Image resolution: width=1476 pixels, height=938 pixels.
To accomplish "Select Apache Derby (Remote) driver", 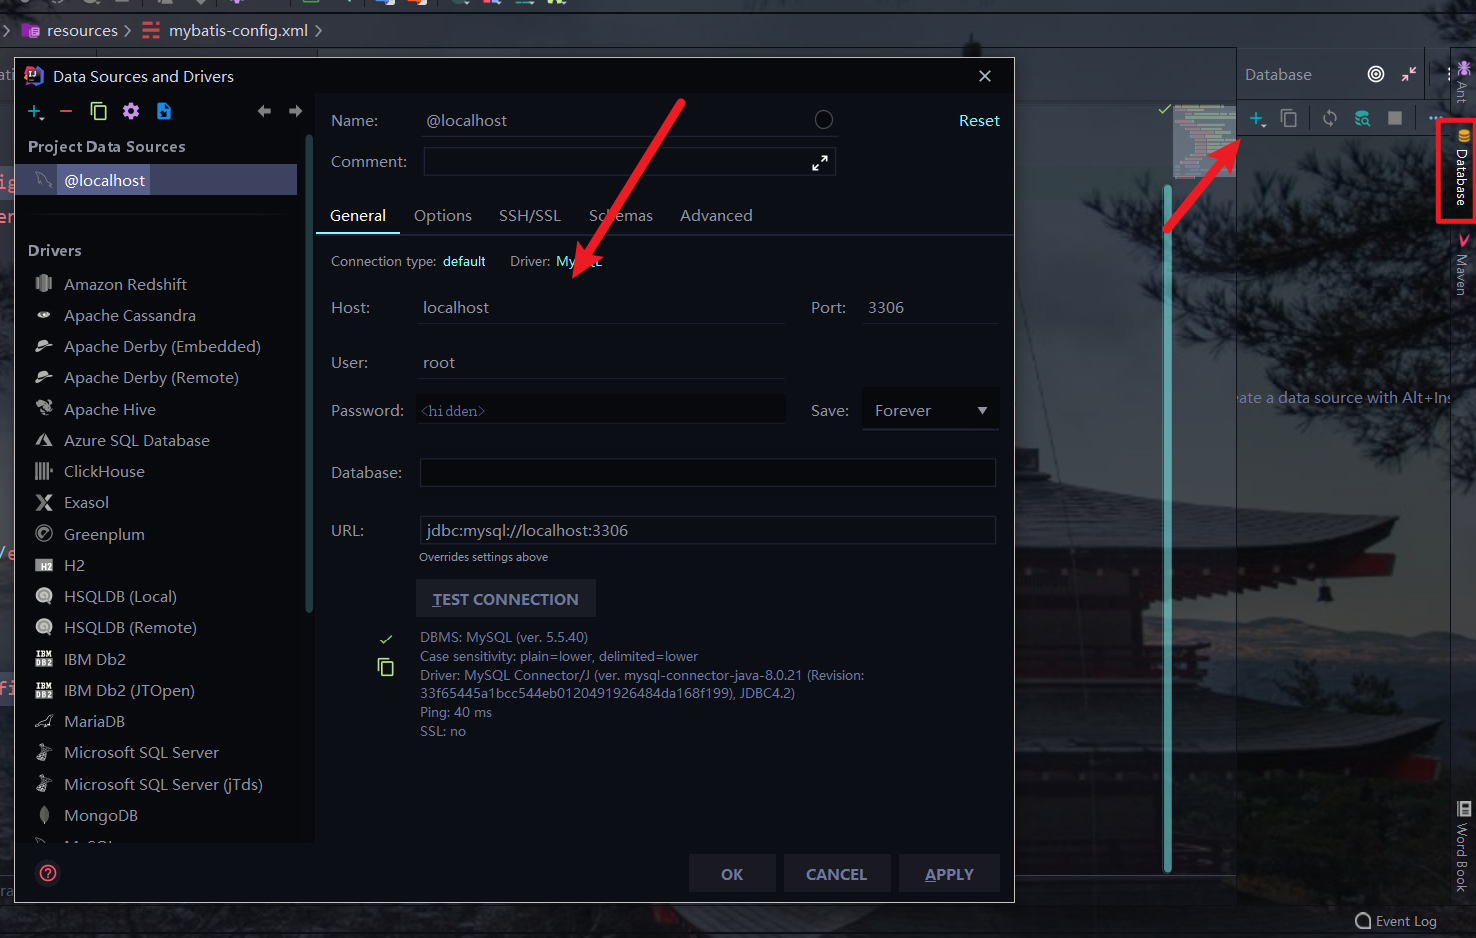I will click(x=151, y=377).
